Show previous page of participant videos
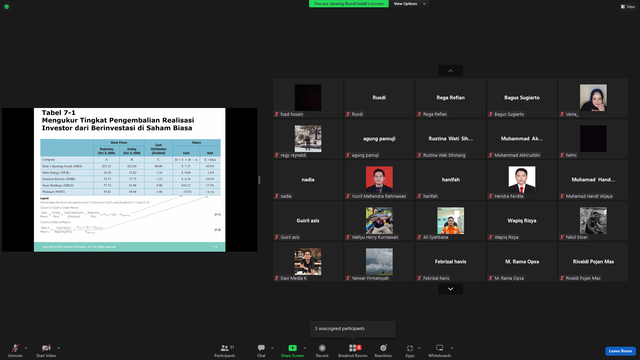This screenshot has width=640, height=360. point(451,71)
